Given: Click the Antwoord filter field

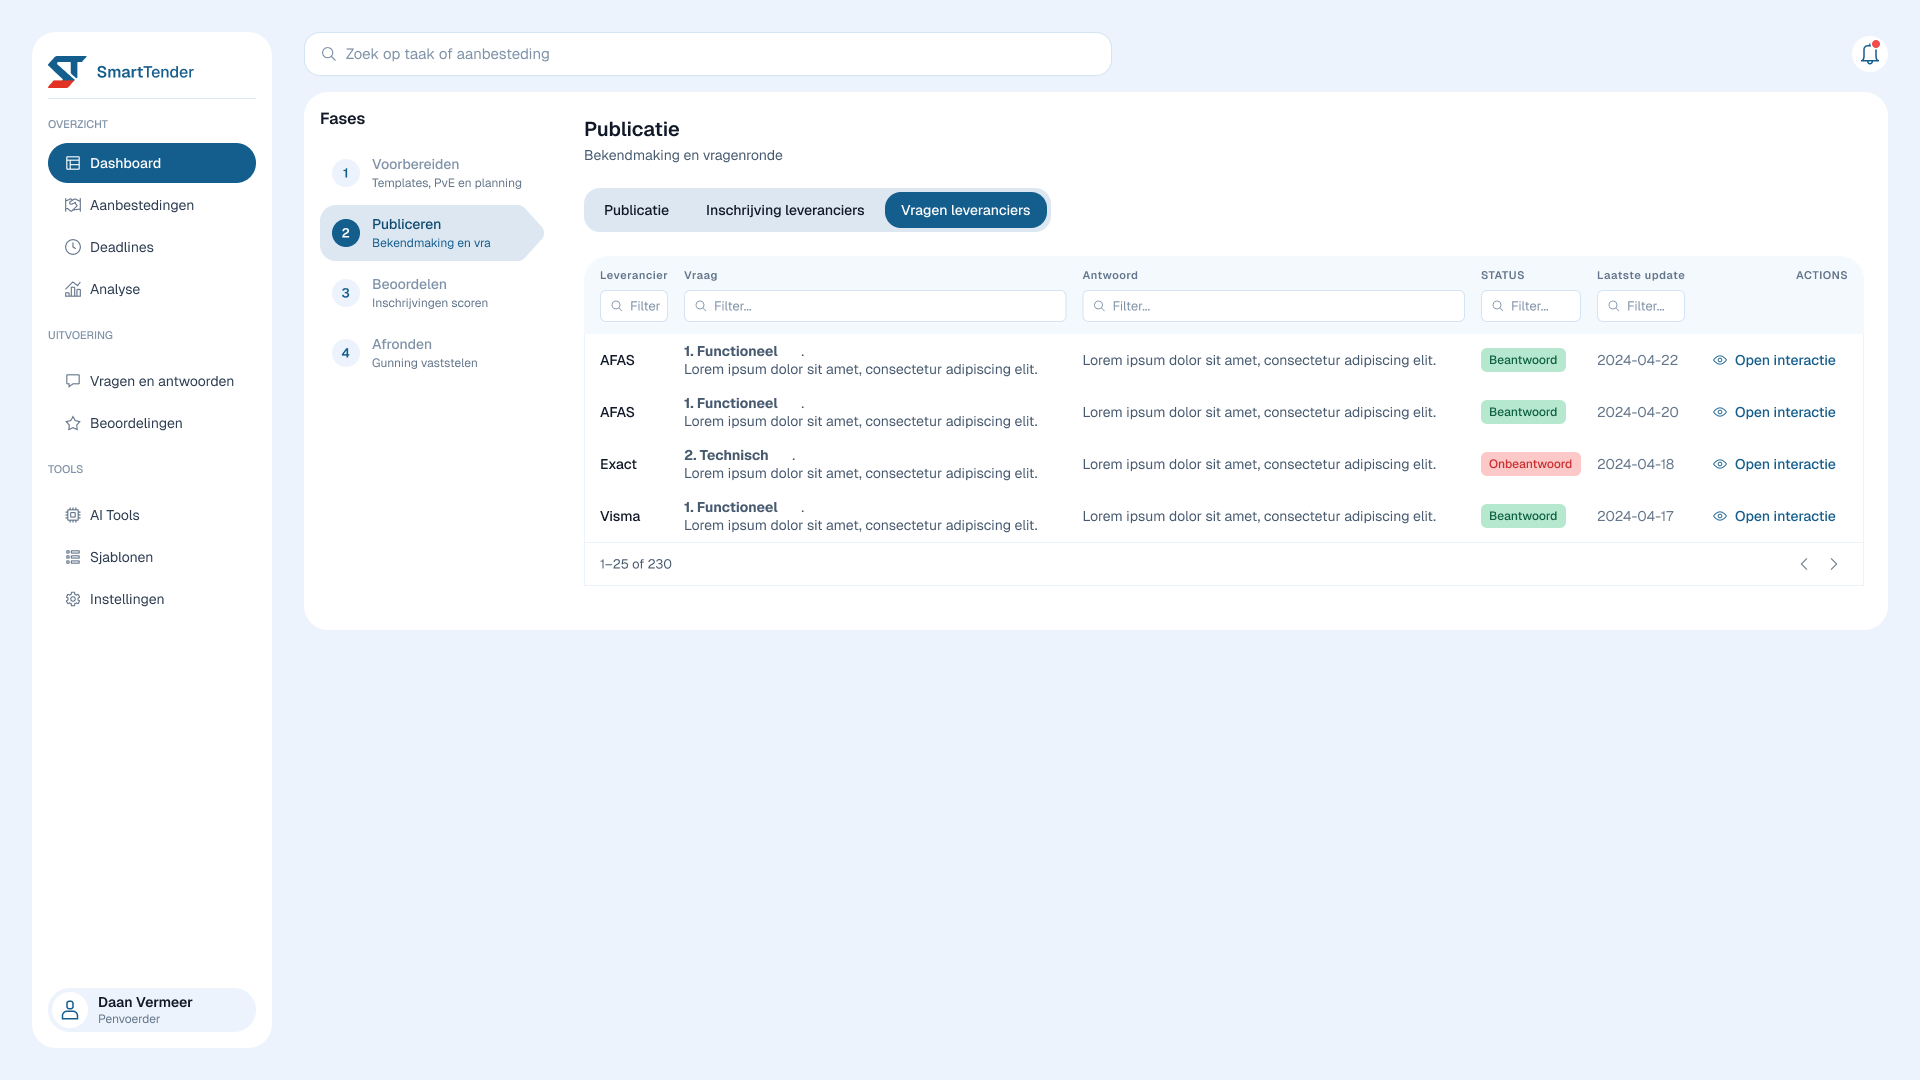Looking at the screenshot, I should tap(1273, 306).
